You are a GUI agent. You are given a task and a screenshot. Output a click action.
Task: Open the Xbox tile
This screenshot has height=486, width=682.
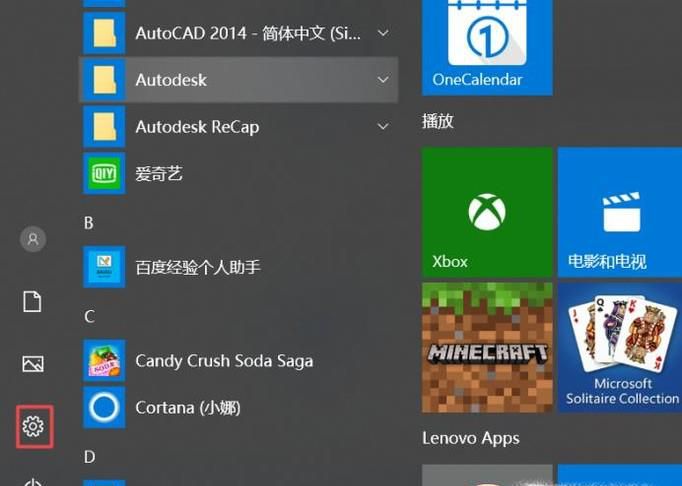point(487,212)
